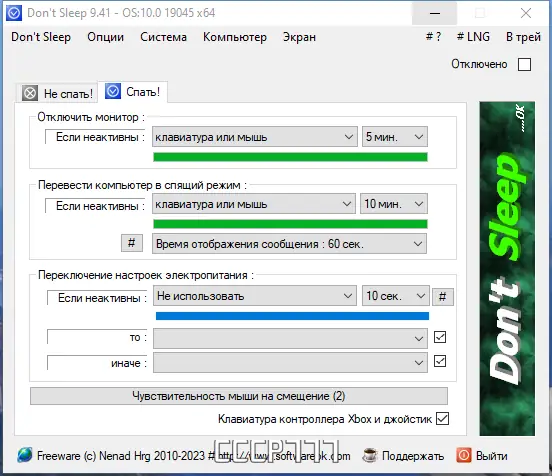Open Время отображения сообщения 60 сек. dropdown
This screenshot has width=552, height=476.
(289, 244)
